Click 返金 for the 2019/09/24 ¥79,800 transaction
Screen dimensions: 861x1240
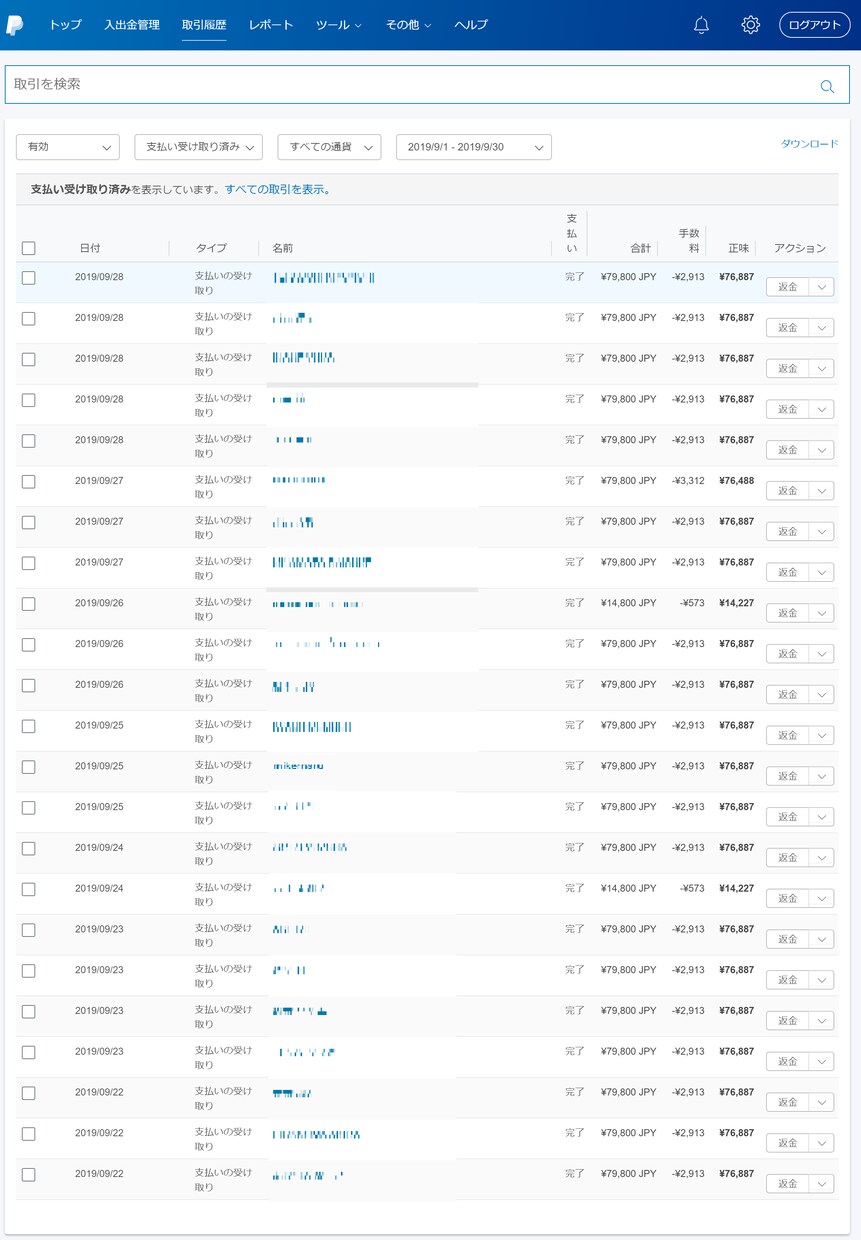tap(787, 858)
